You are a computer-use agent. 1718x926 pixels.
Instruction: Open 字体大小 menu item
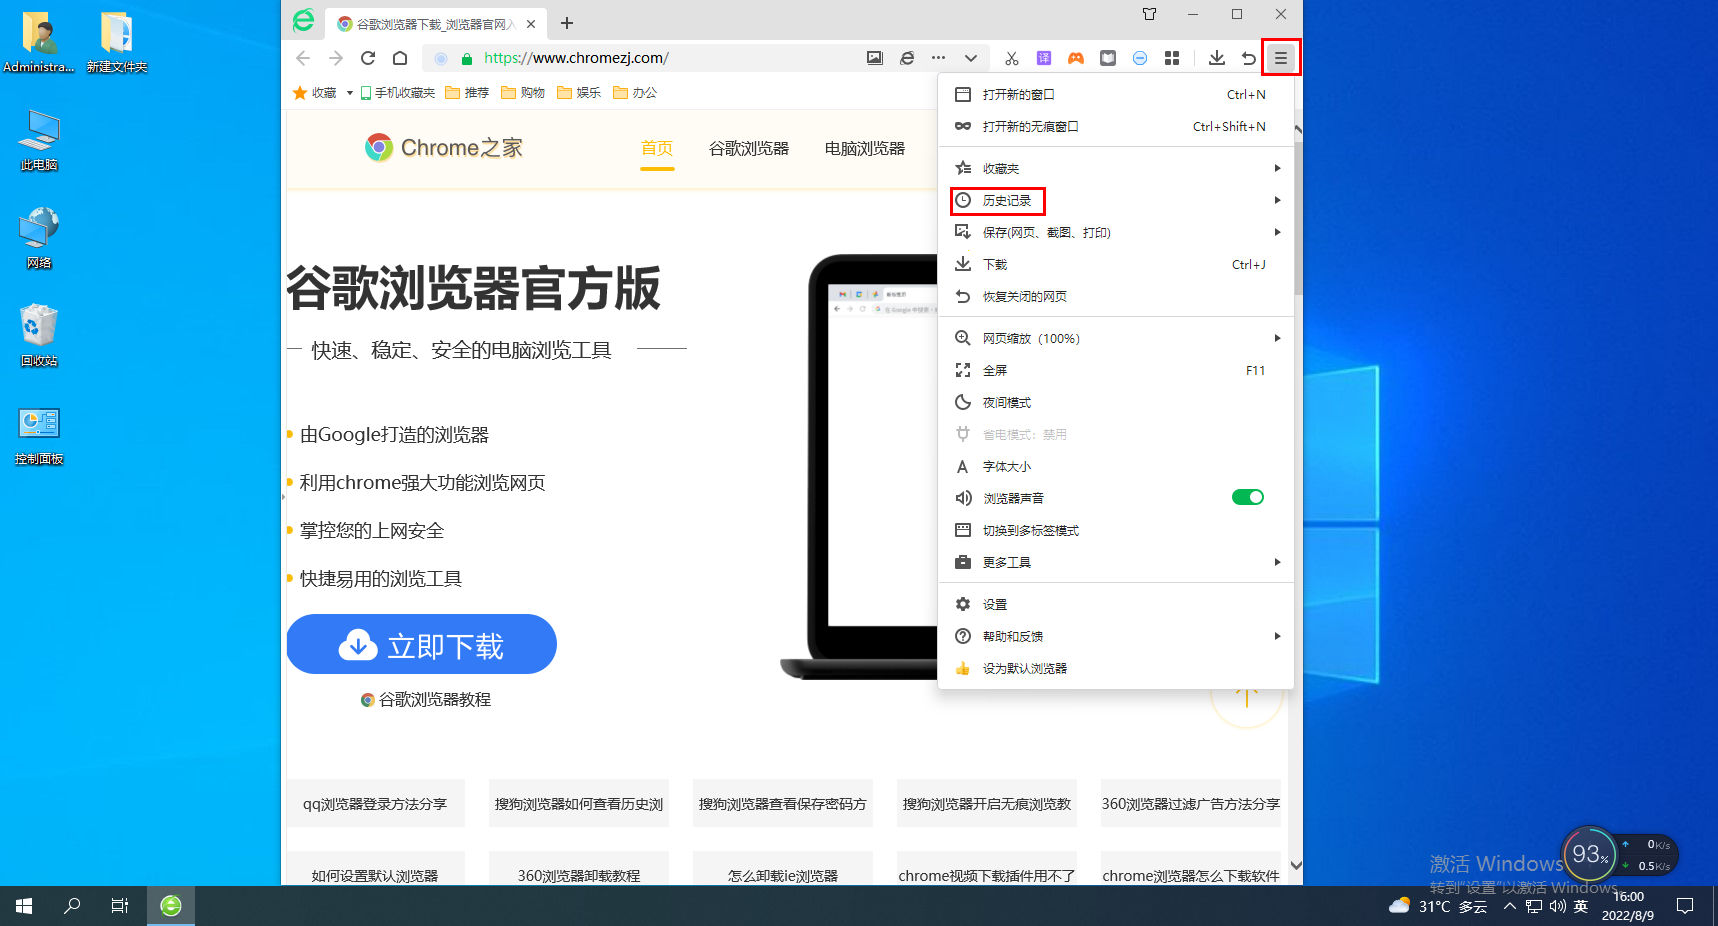click(1116, 466)
